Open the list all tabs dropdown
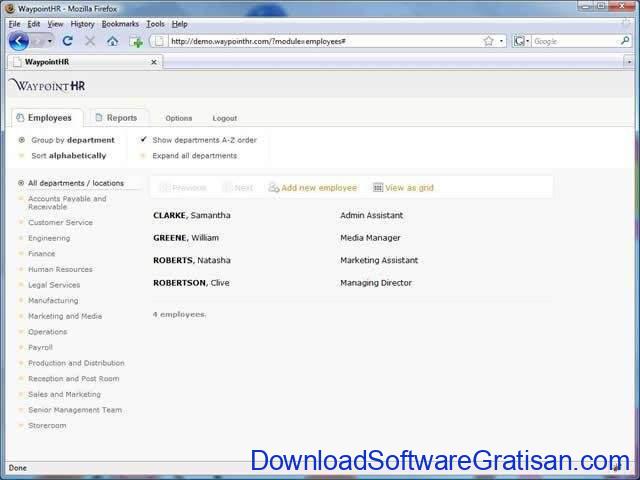 (629, 62)
